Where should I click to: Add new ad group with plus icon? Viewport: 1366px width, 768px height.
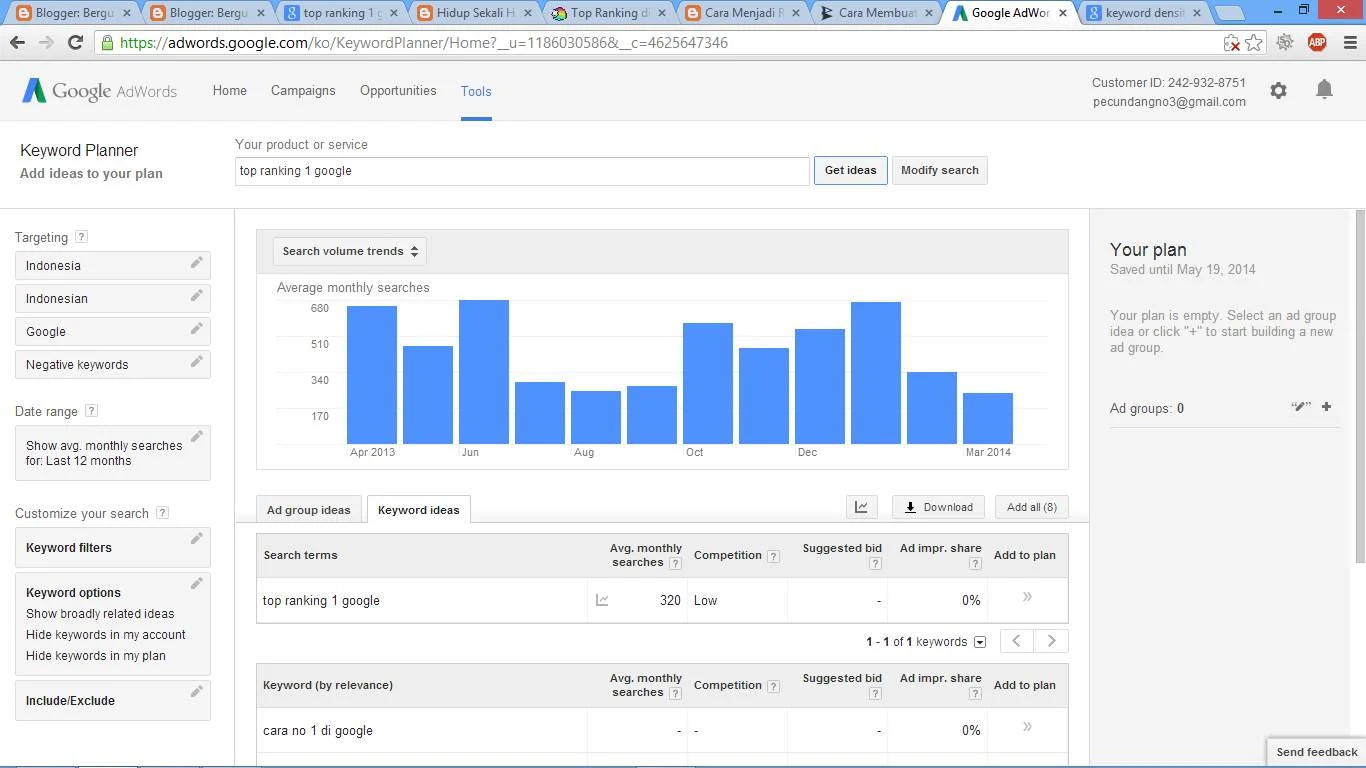pos(1326,407)
